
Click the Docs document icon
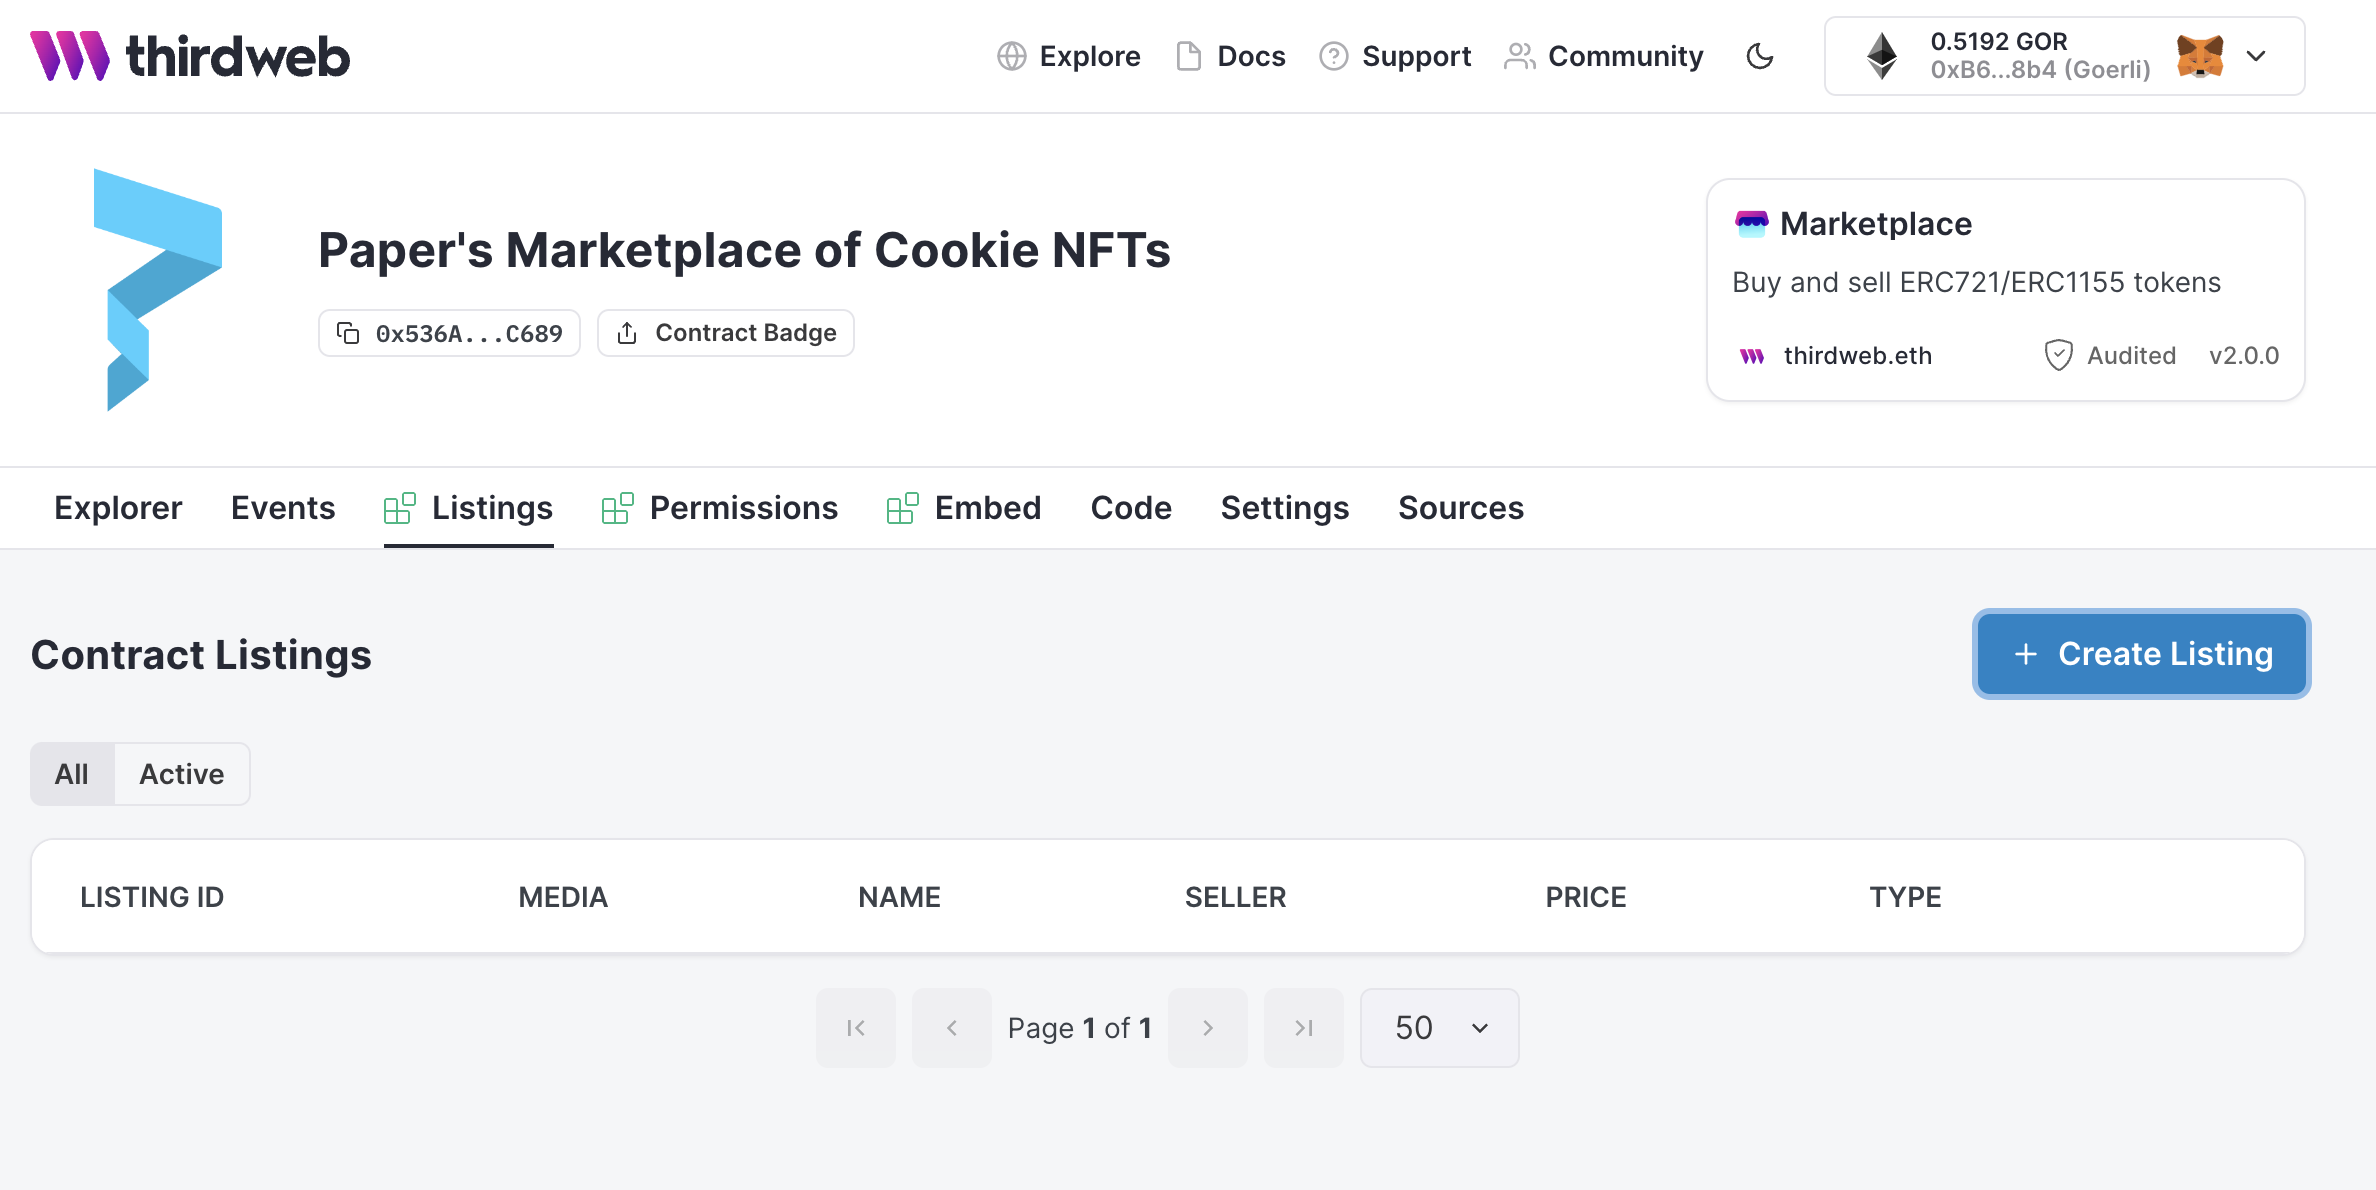(x=1188, y=57)
